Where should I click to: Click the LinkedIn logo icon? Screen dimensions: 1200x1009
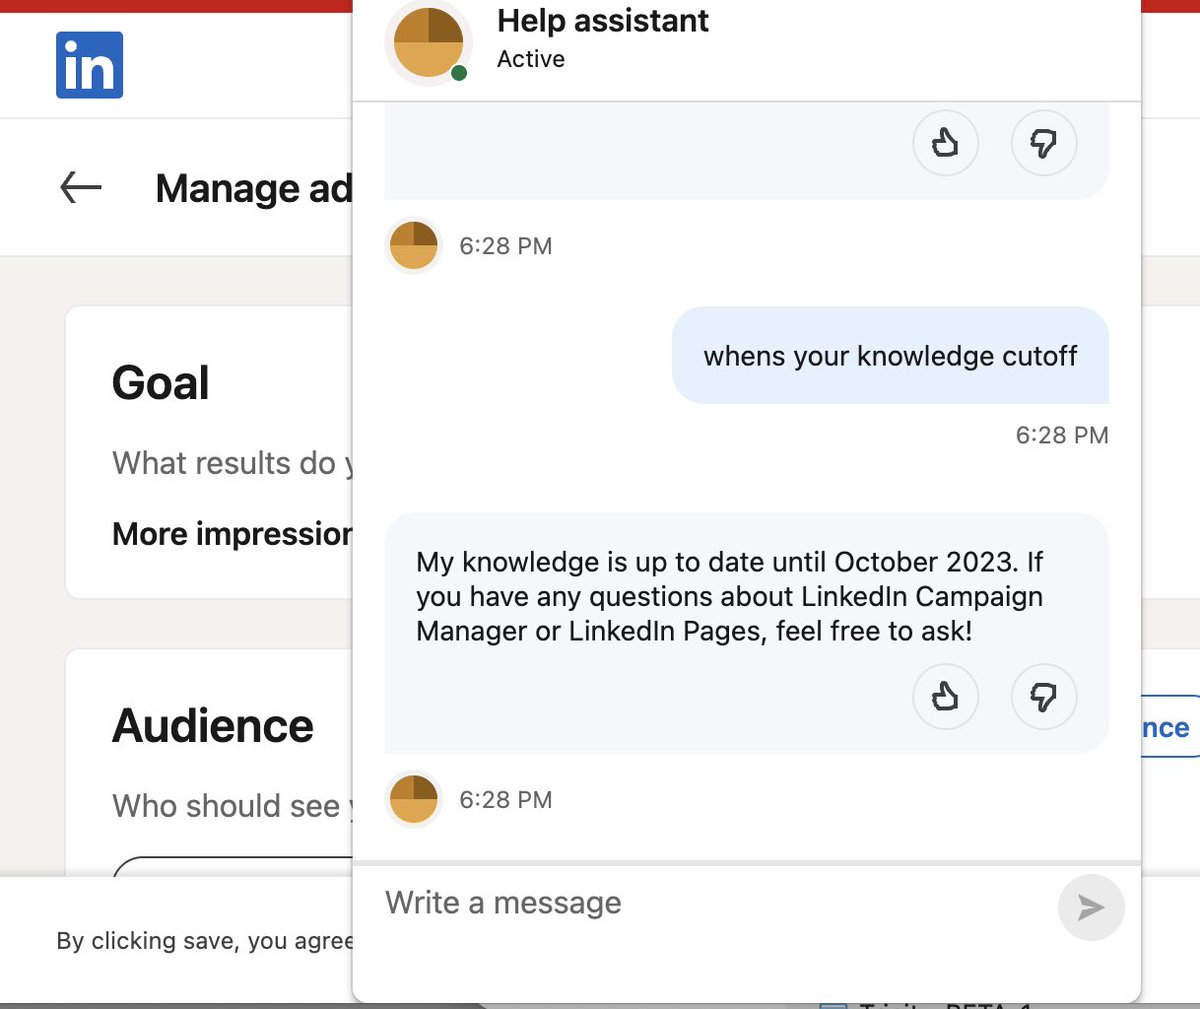pyautogui.click(x=89, y=65)
